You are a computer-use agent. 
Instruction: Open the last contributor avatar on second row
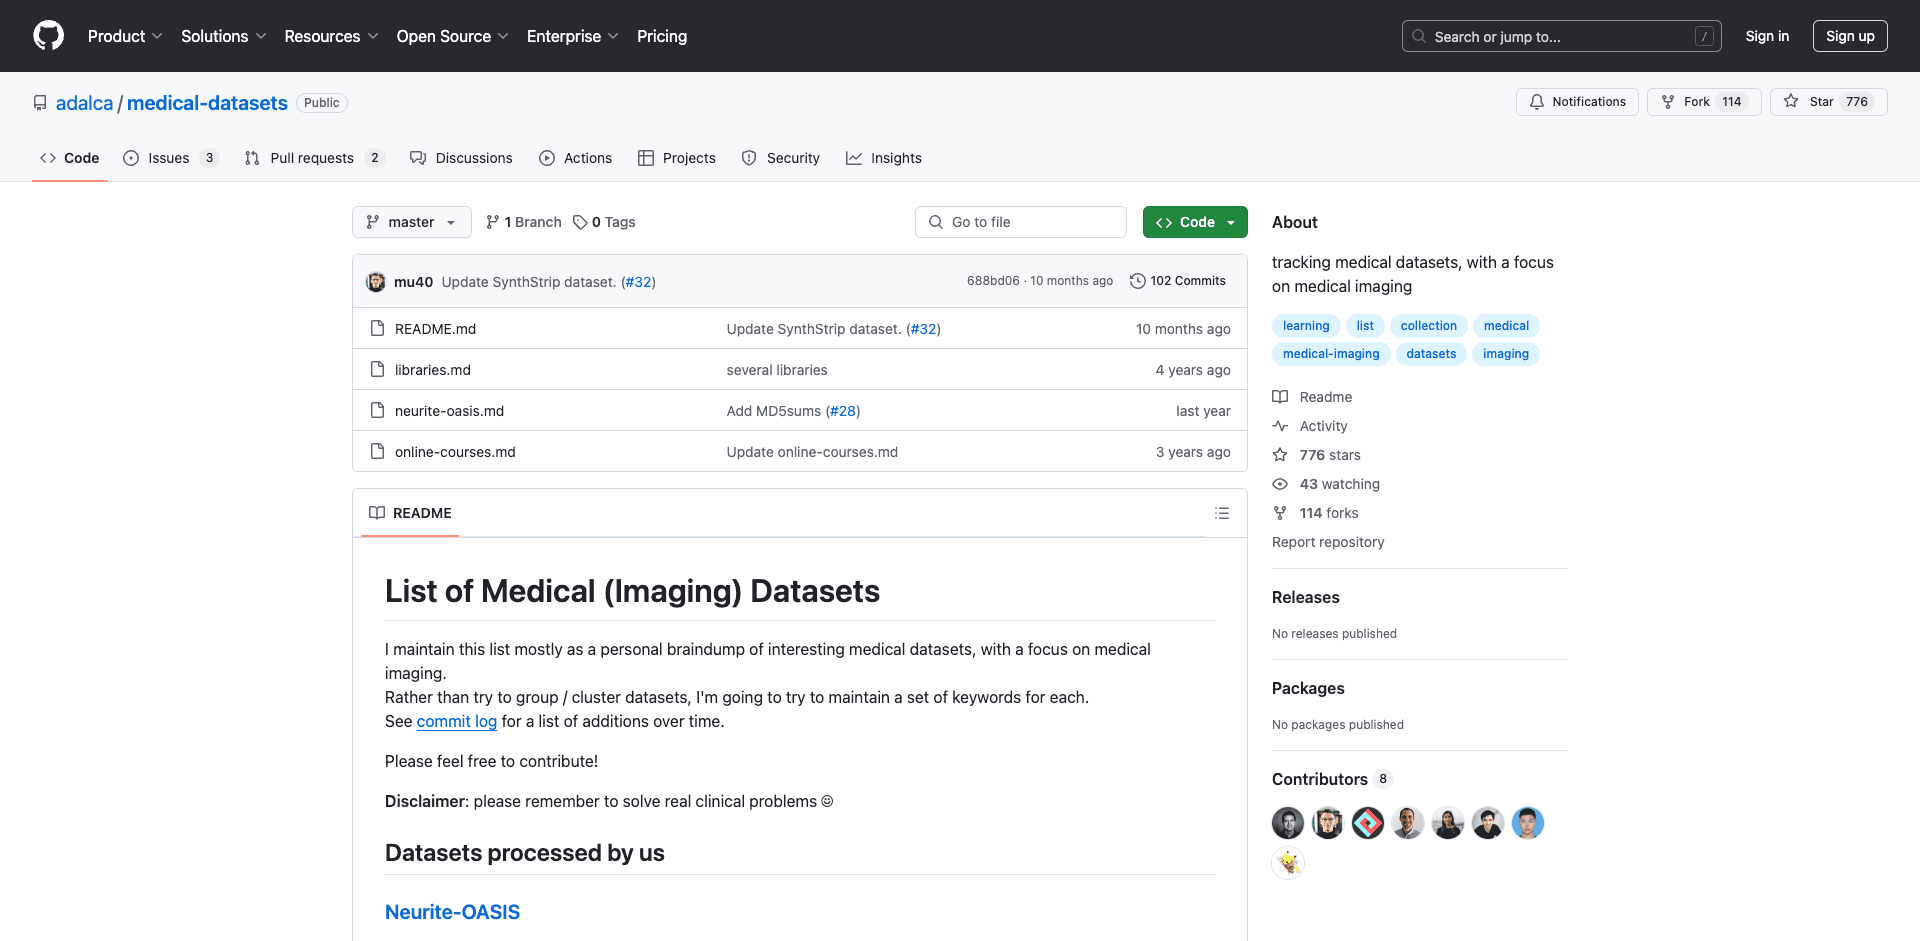tap(1288, 862)
